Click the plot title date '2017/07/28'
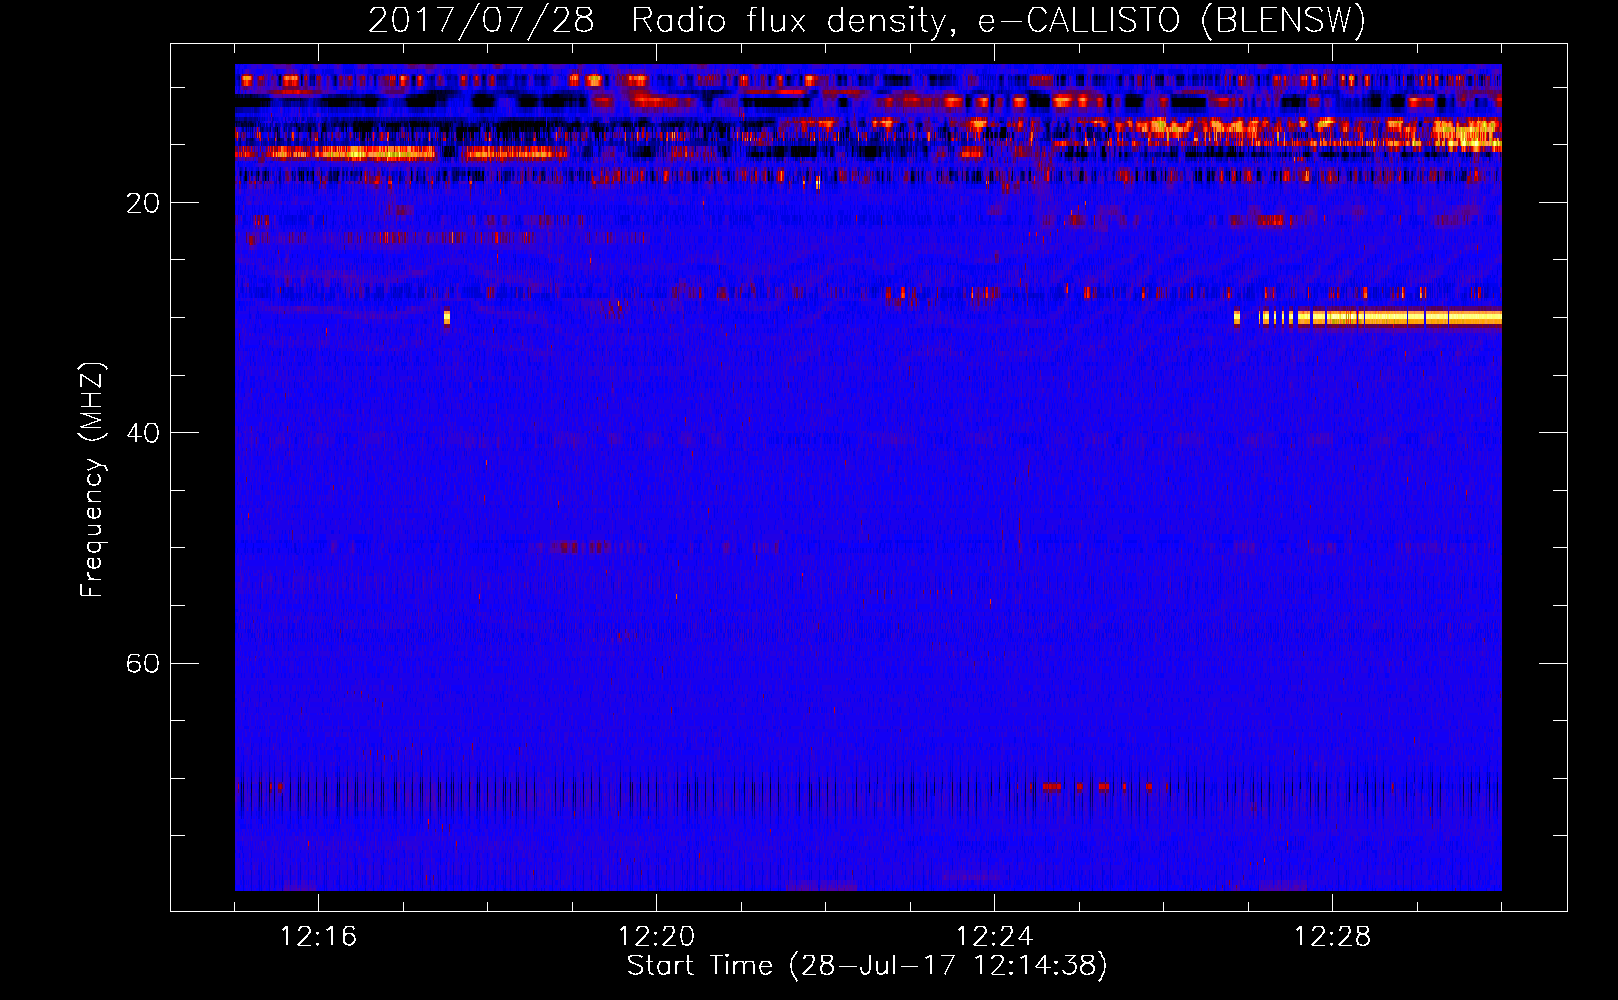Viewport: 1618px width, 1000px height. click(x=481, y=21)
